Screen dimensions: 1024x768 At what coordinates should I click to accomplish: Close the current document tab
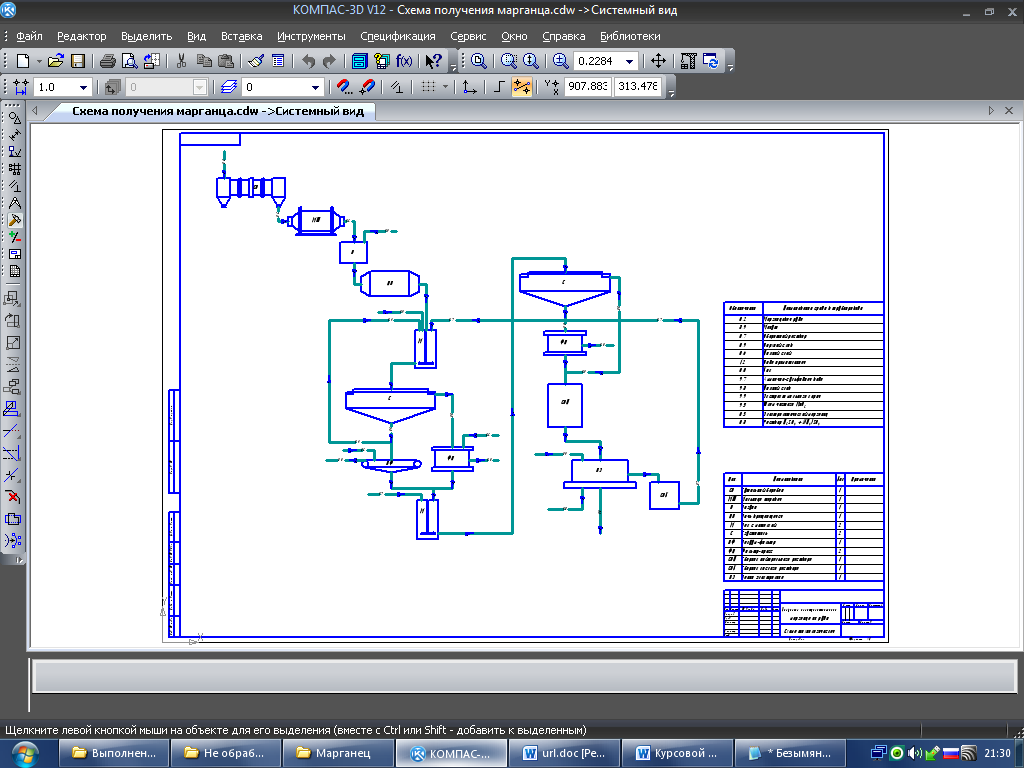[x=1009, y=111]
